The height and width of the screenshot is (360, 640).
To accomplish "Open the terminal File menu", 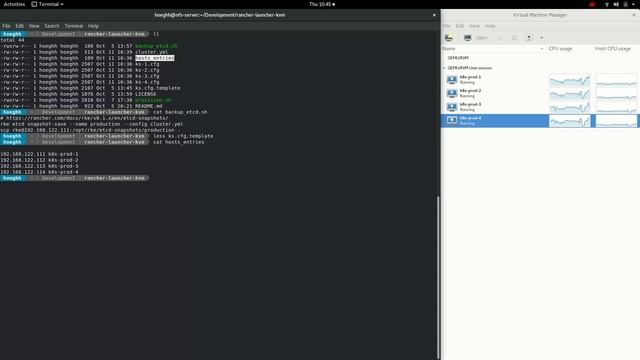I will pyautogui.click(x=7, y=26).
